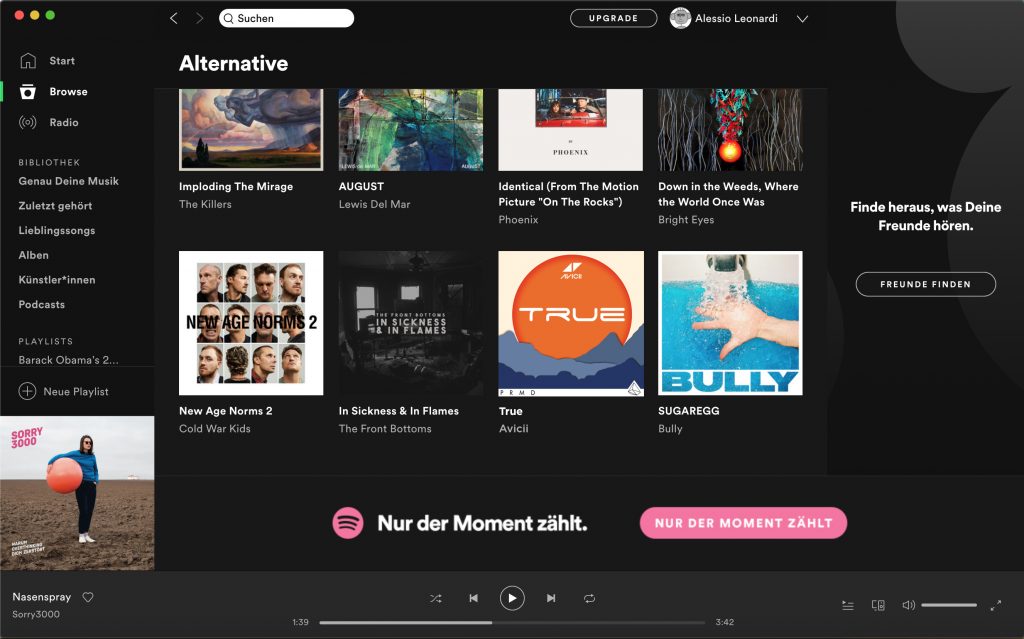Adjust the volume slider
This screenshot has width=1024, height=639.
pyautogui.click(x=948, y=605)
